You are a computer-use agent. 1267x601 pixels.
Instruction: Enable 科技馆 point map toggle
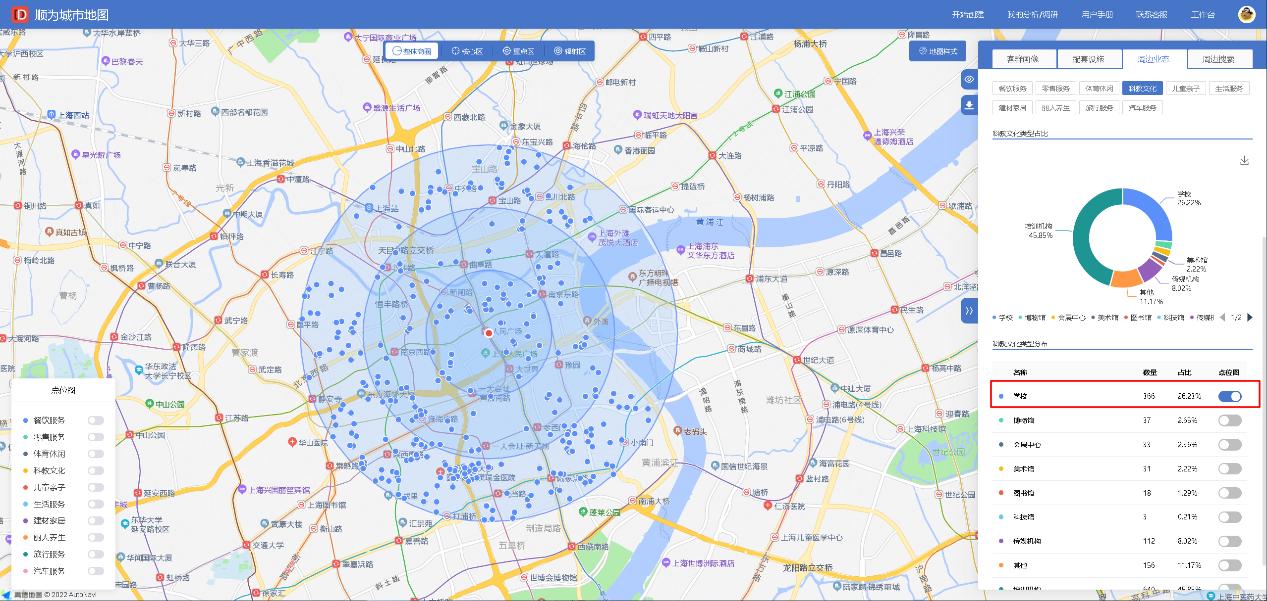(x=1230, y=517)
